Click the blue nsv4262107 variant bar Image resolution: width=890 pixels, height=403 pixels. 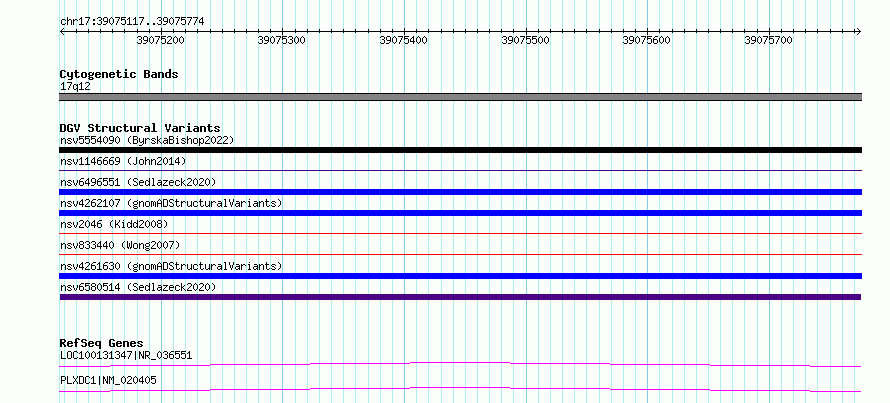(x=461, y=213)
